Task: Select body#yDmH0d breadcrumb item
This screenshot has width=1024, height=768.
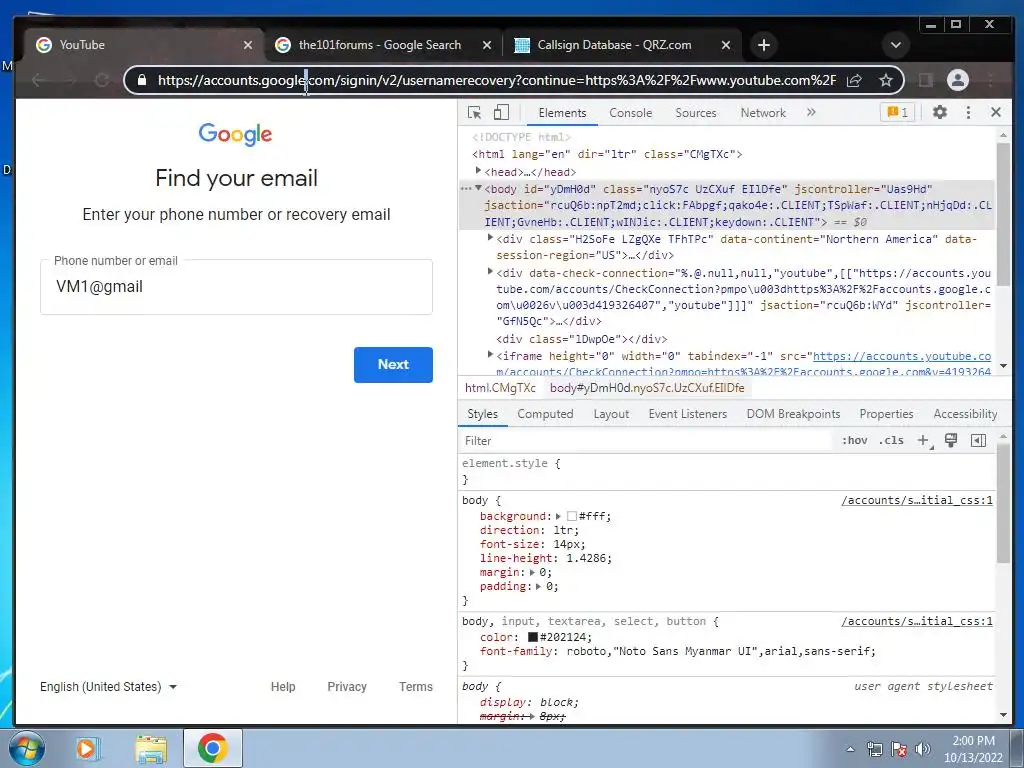Action: point(647,388)
